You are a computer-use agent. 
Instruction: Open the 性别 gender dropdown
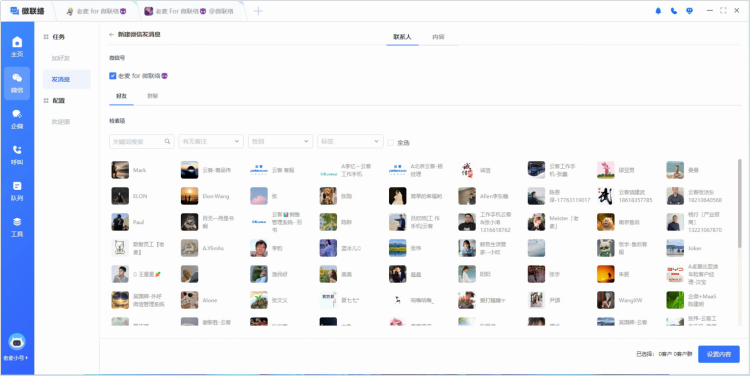coord(280,141)
